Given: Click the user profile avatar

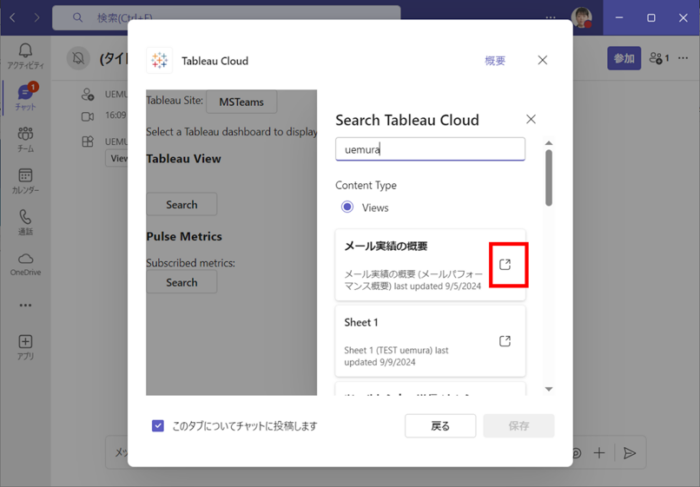Looking at the screenshot, I should point(582,18).
